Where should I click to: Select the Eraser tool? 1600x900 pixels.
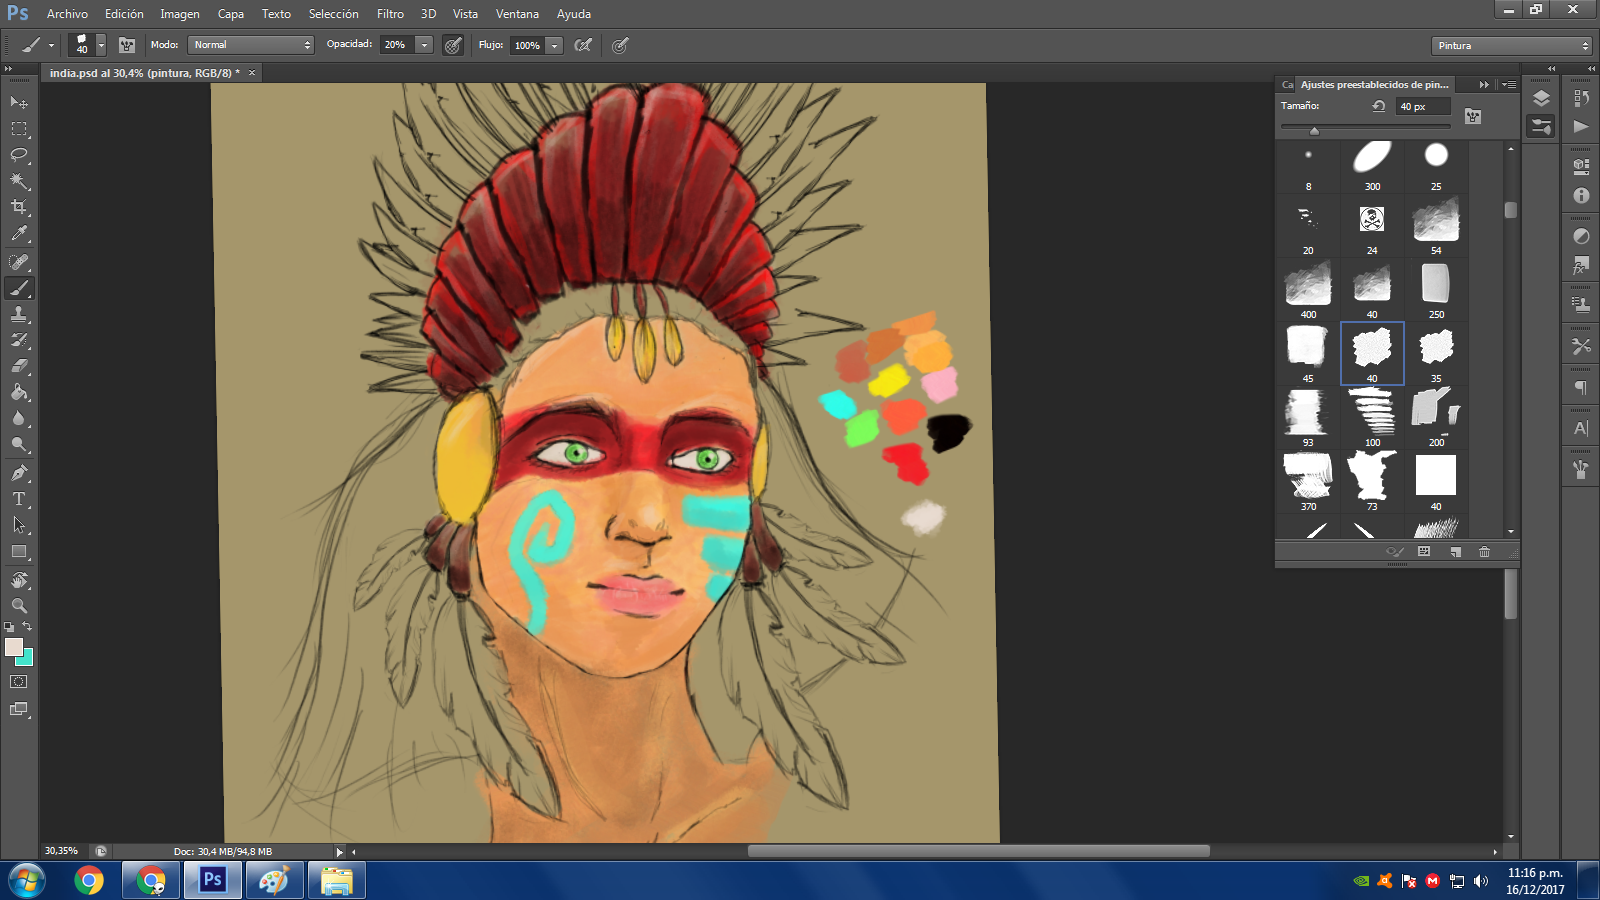click(19, 366)
